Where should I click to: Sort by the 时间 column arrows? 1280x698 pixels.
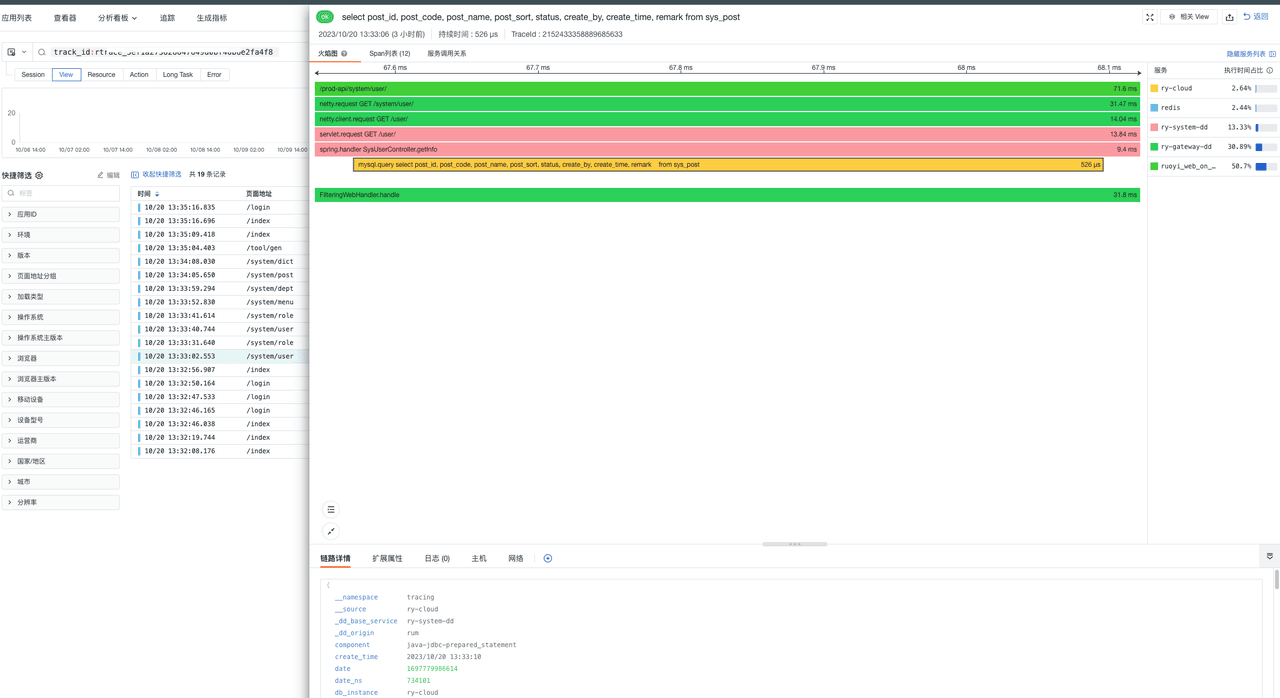pyautogui.click(x=157, y=194)
